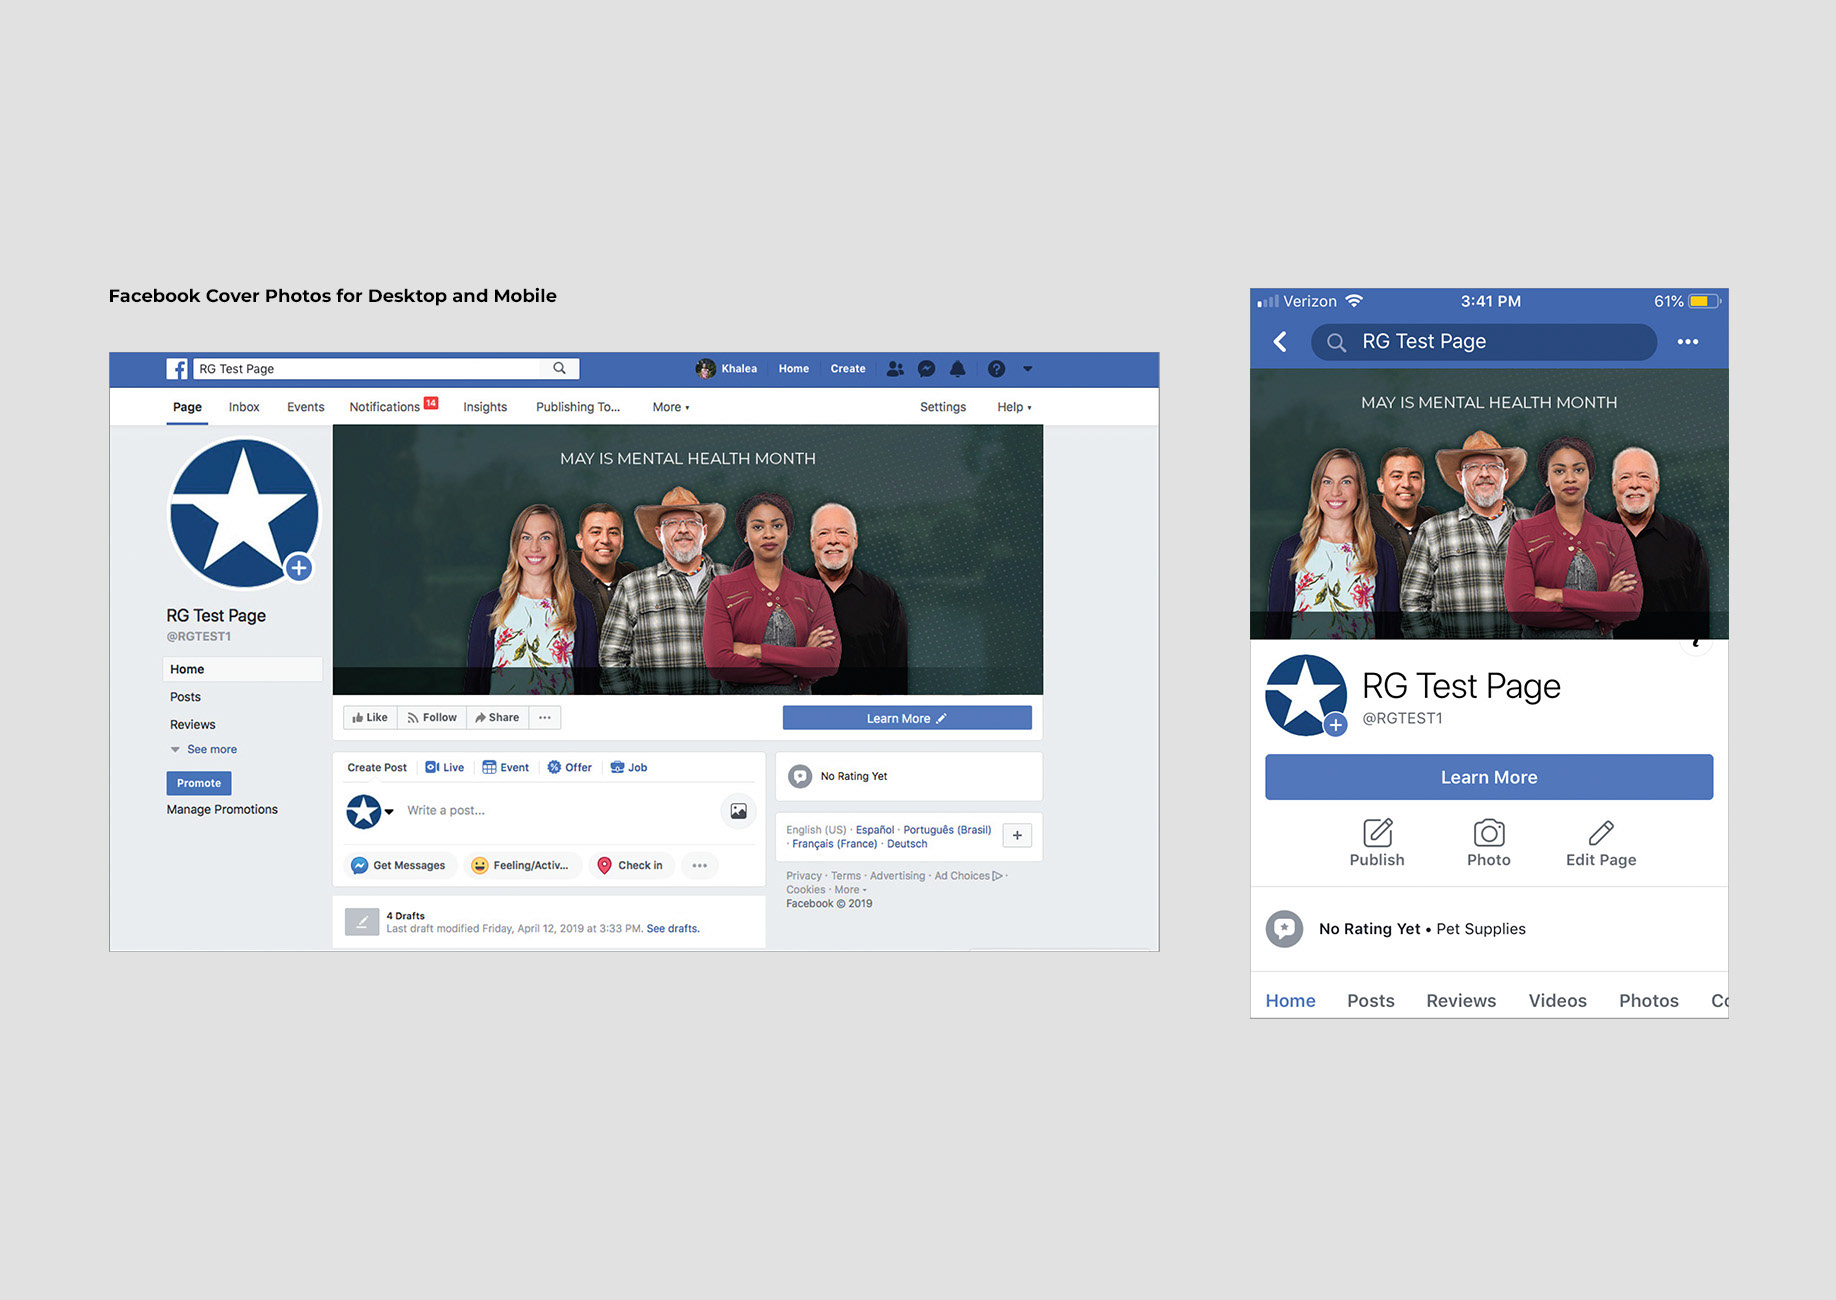Image resolution: width=1836 pixels, height=1300 pixels.
Task: Select Posts in left sidebar
Action: coord(185,697)
